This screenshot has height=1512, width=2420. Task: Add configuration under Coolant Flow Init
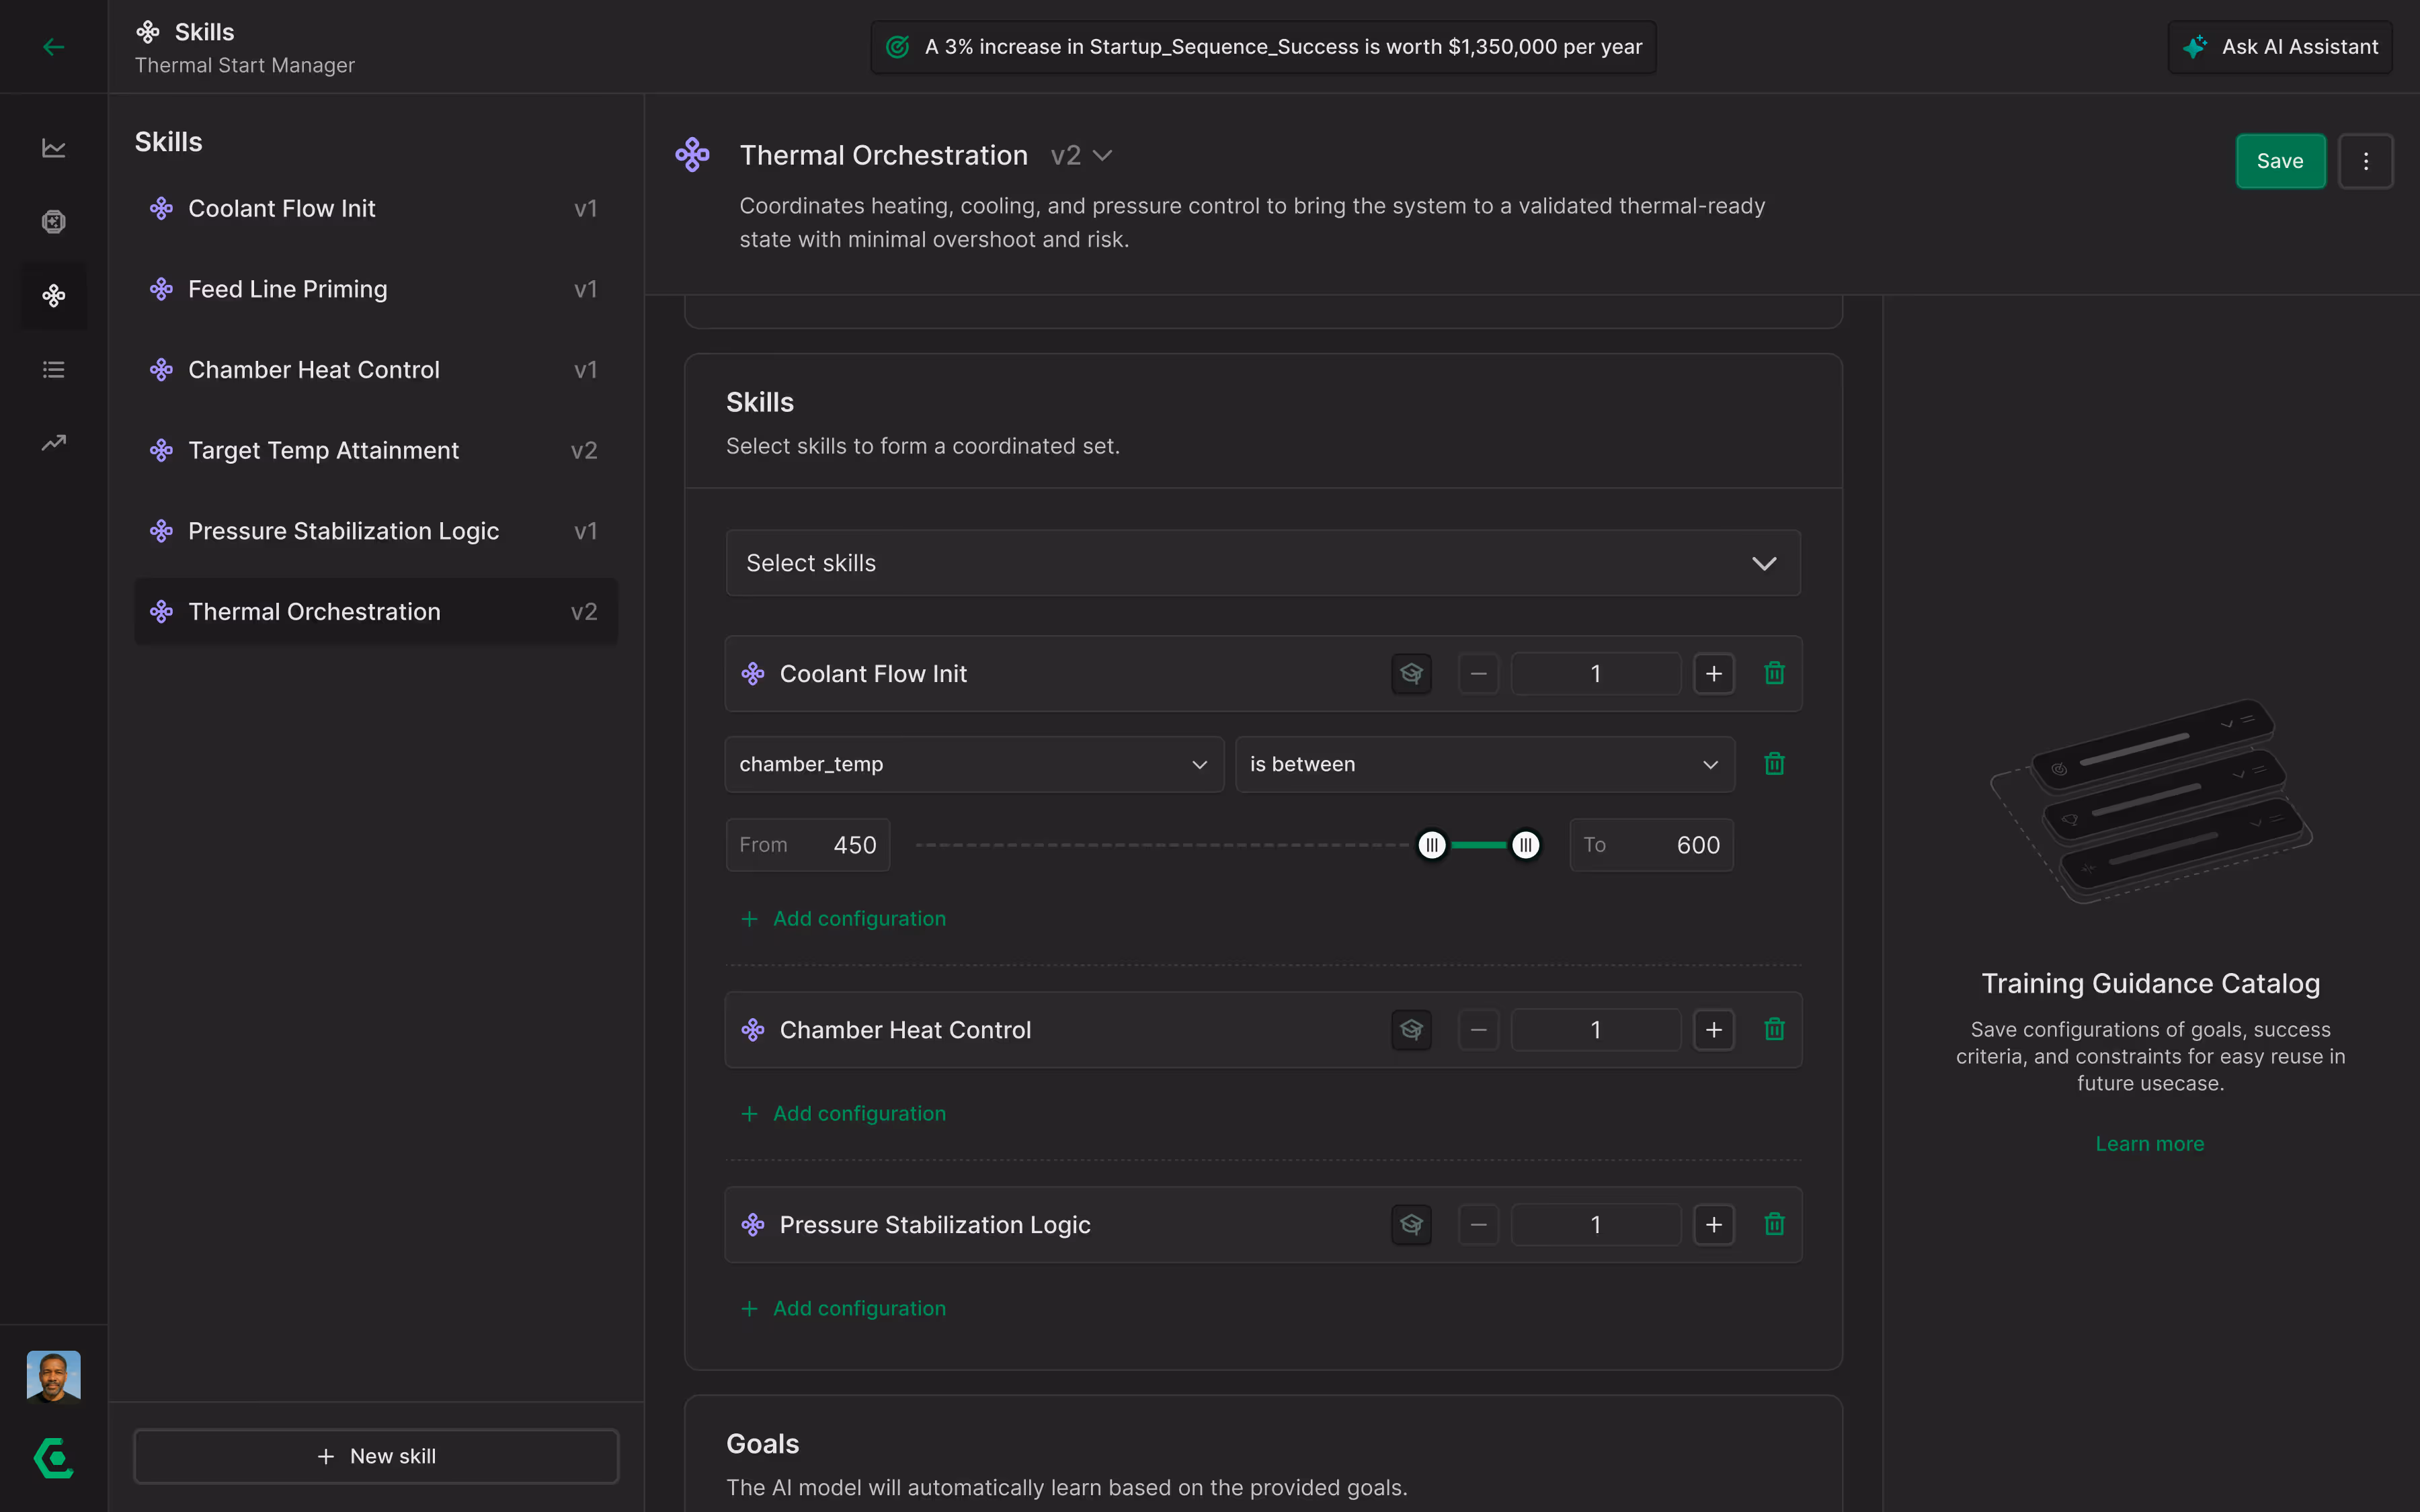click(844, 918)
